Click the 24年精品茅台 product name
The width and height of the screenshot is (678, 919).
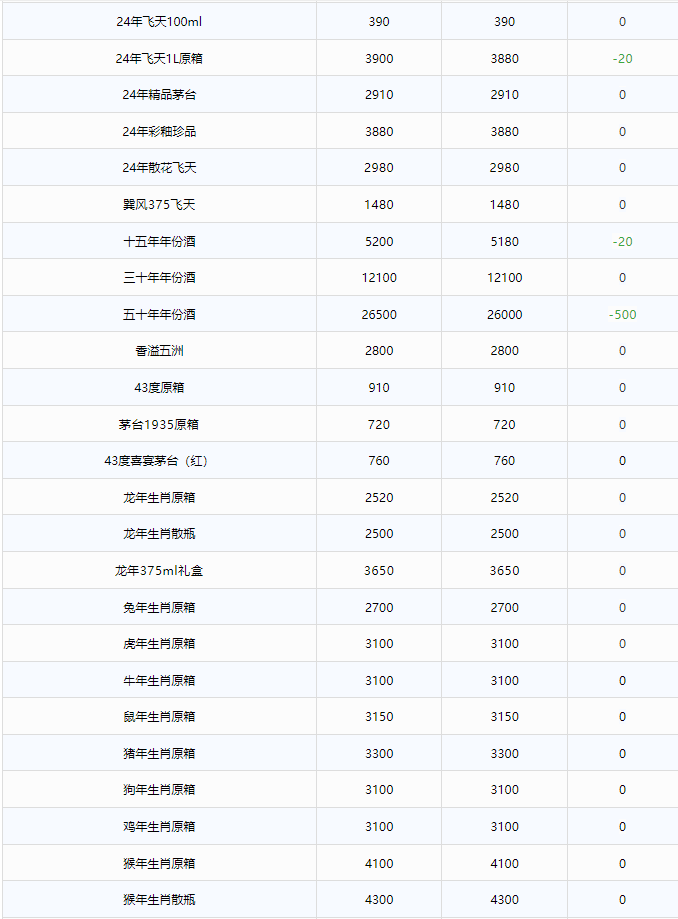(159, 95)
